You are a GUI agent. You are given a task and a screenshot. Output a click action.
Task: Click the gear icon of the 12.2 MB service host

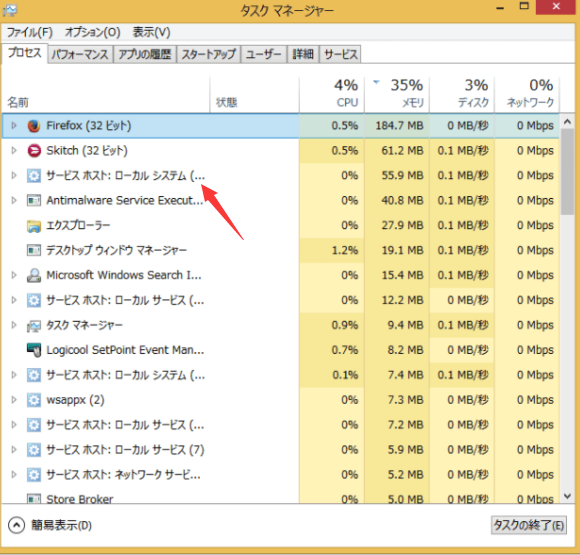coord(34,300)
